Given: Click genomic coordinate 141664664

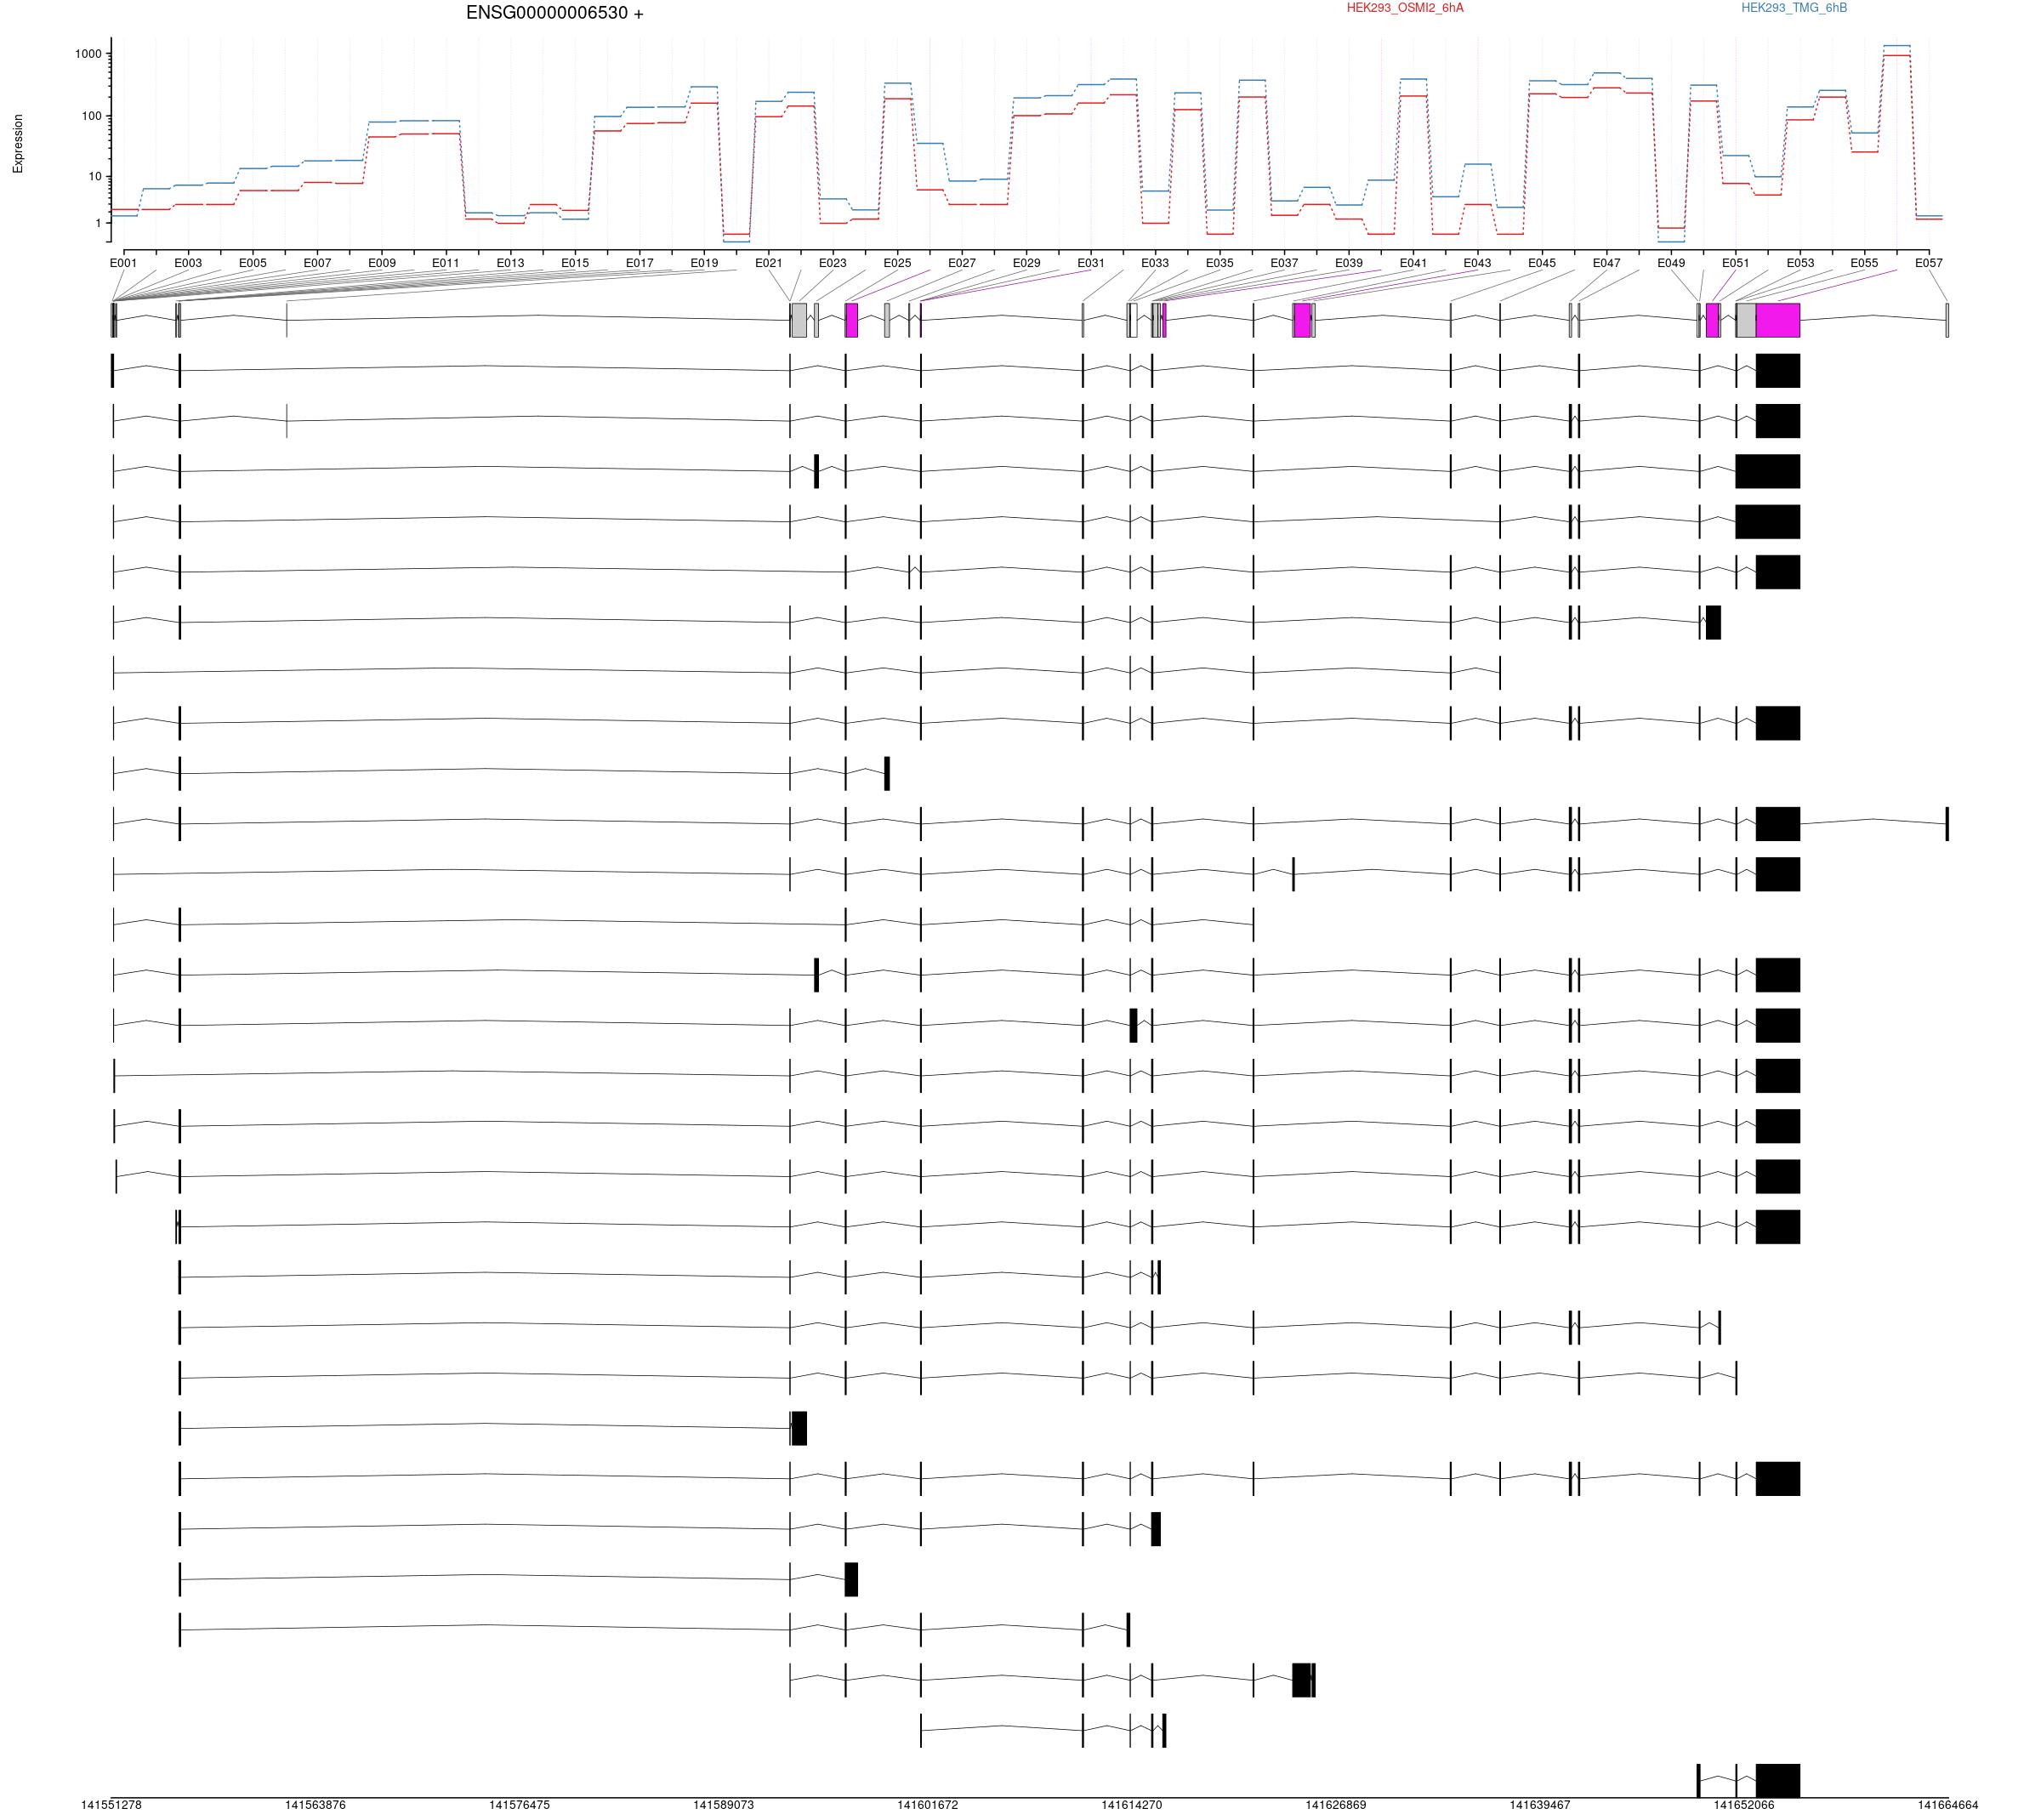Looking at the screenshot, I should 1948,1805.
